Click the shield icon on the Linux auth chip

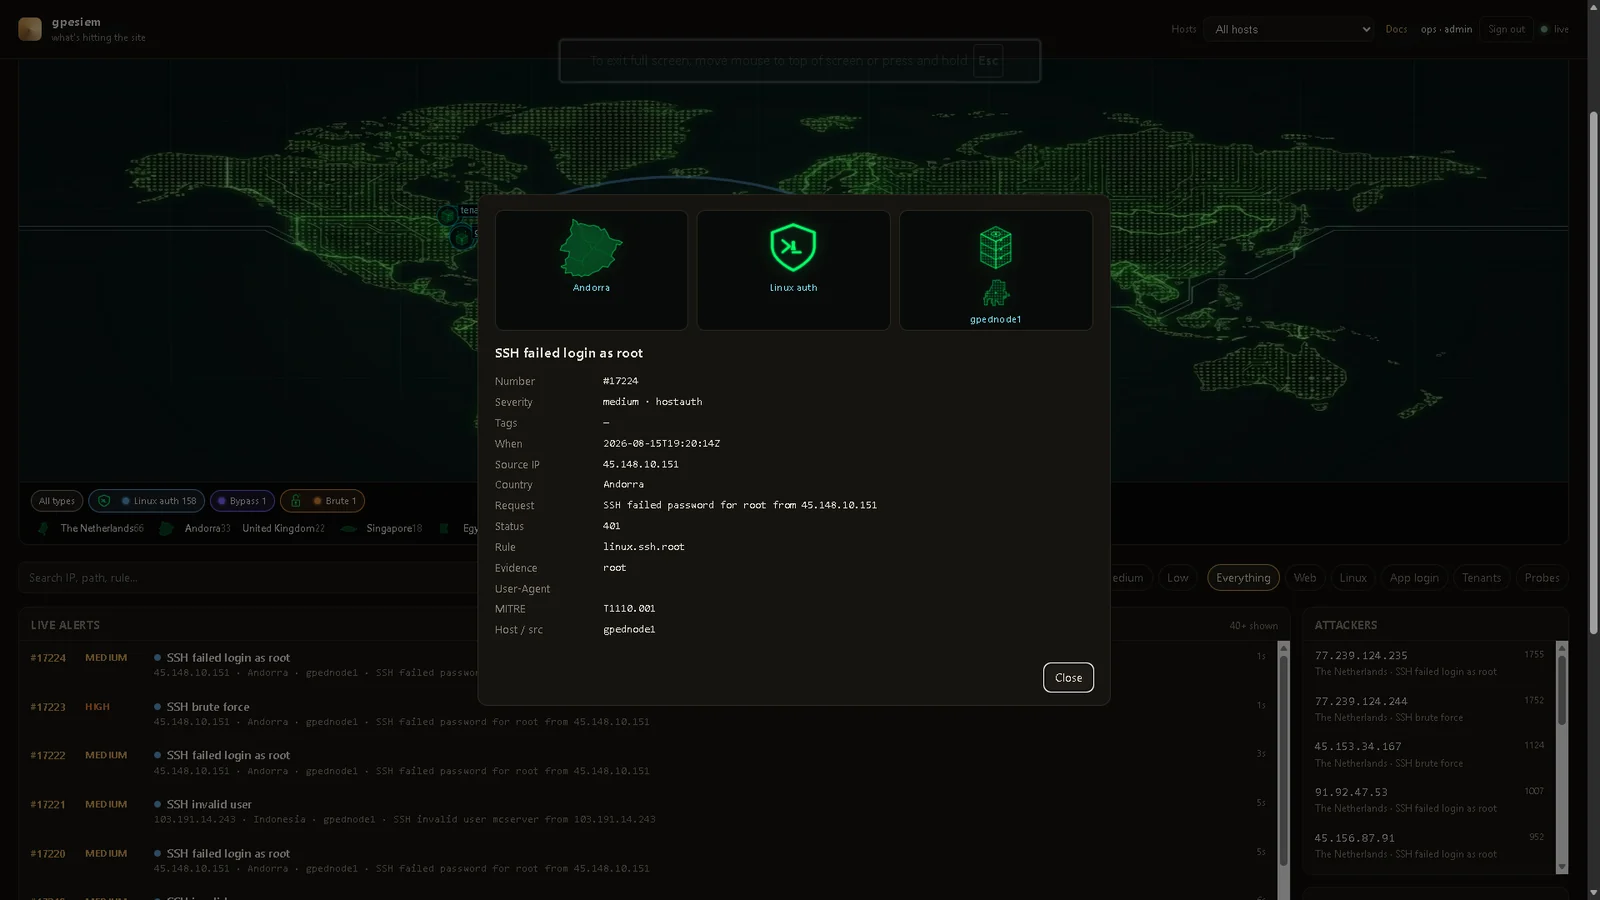coord(104,501)
